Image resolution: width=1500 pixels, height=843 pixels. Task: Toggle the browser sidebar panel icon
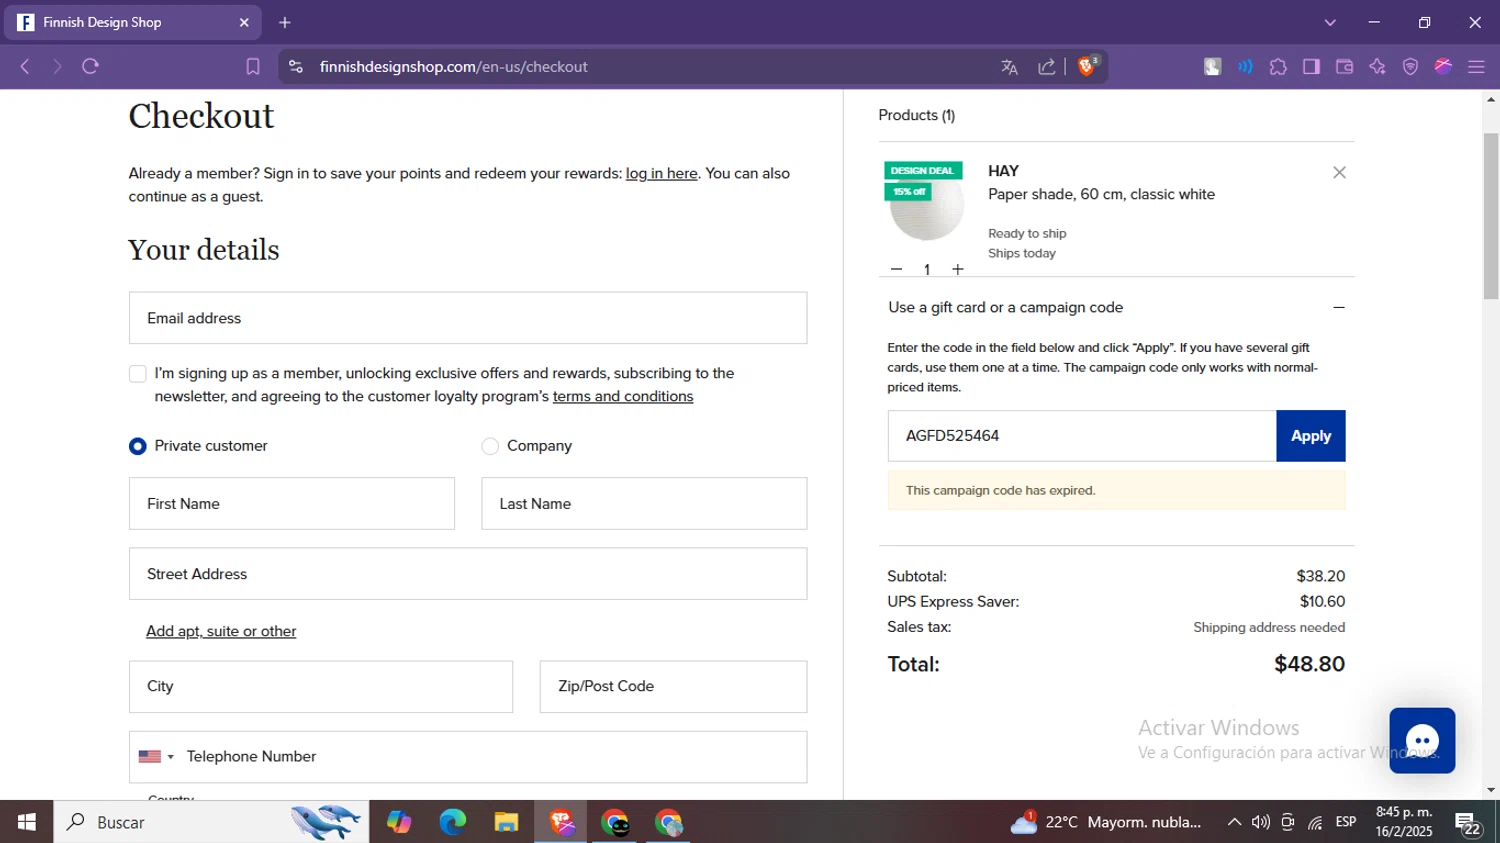coord(1311,67)
